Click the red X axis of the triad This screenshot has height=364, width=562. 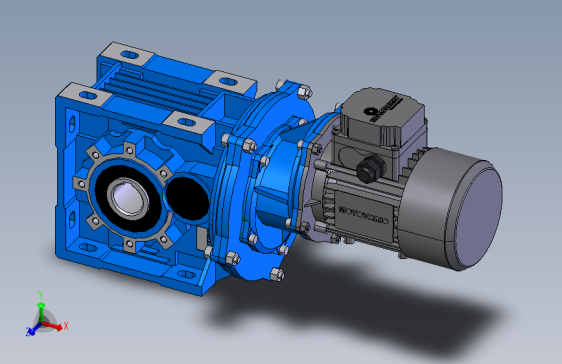tap(52, 325)
